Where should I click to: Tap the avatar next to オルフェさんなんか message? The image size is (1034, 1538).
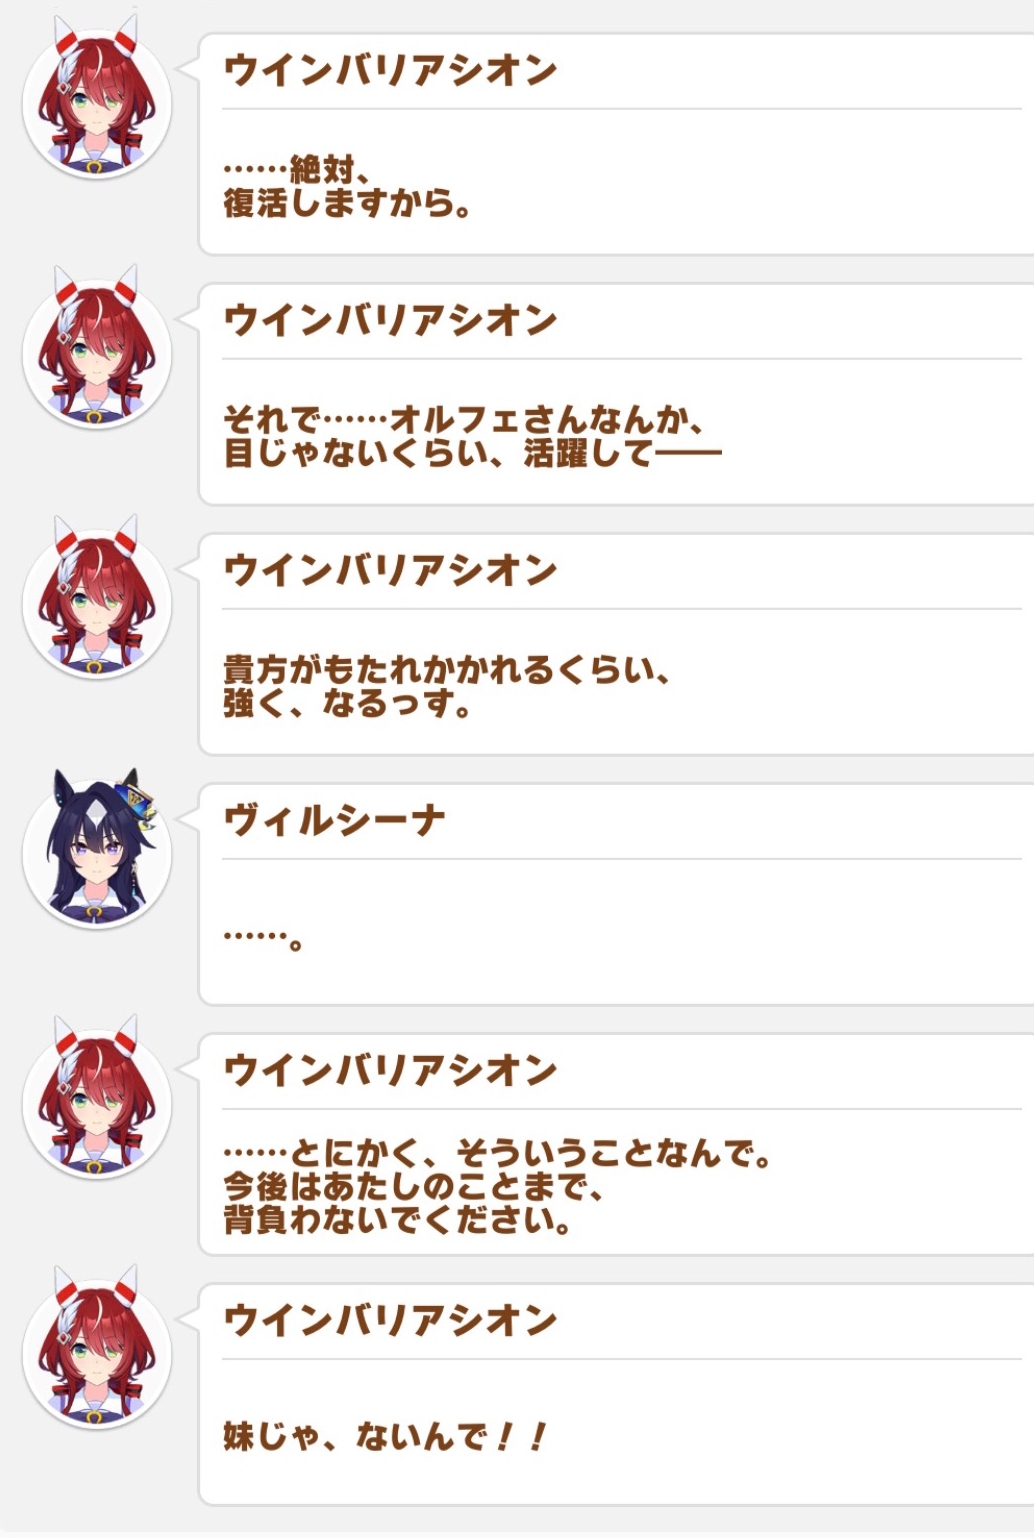97,352
